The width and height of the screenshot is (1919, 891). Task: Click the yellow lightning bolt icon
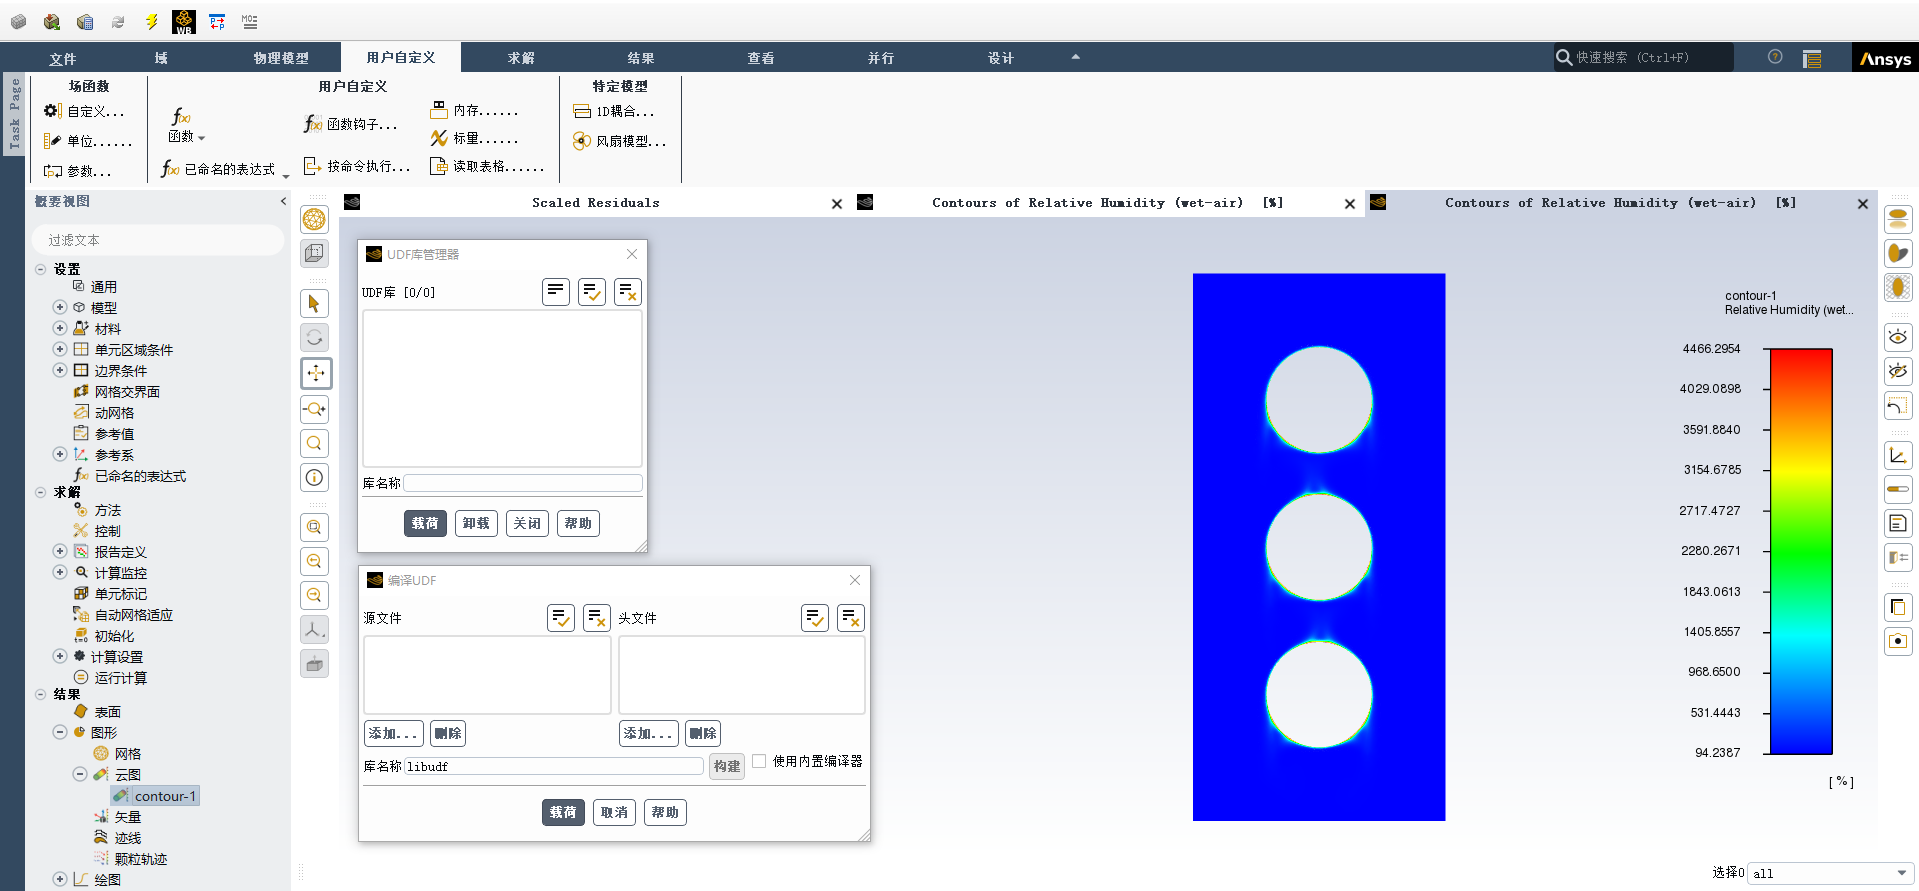point(151,21)
